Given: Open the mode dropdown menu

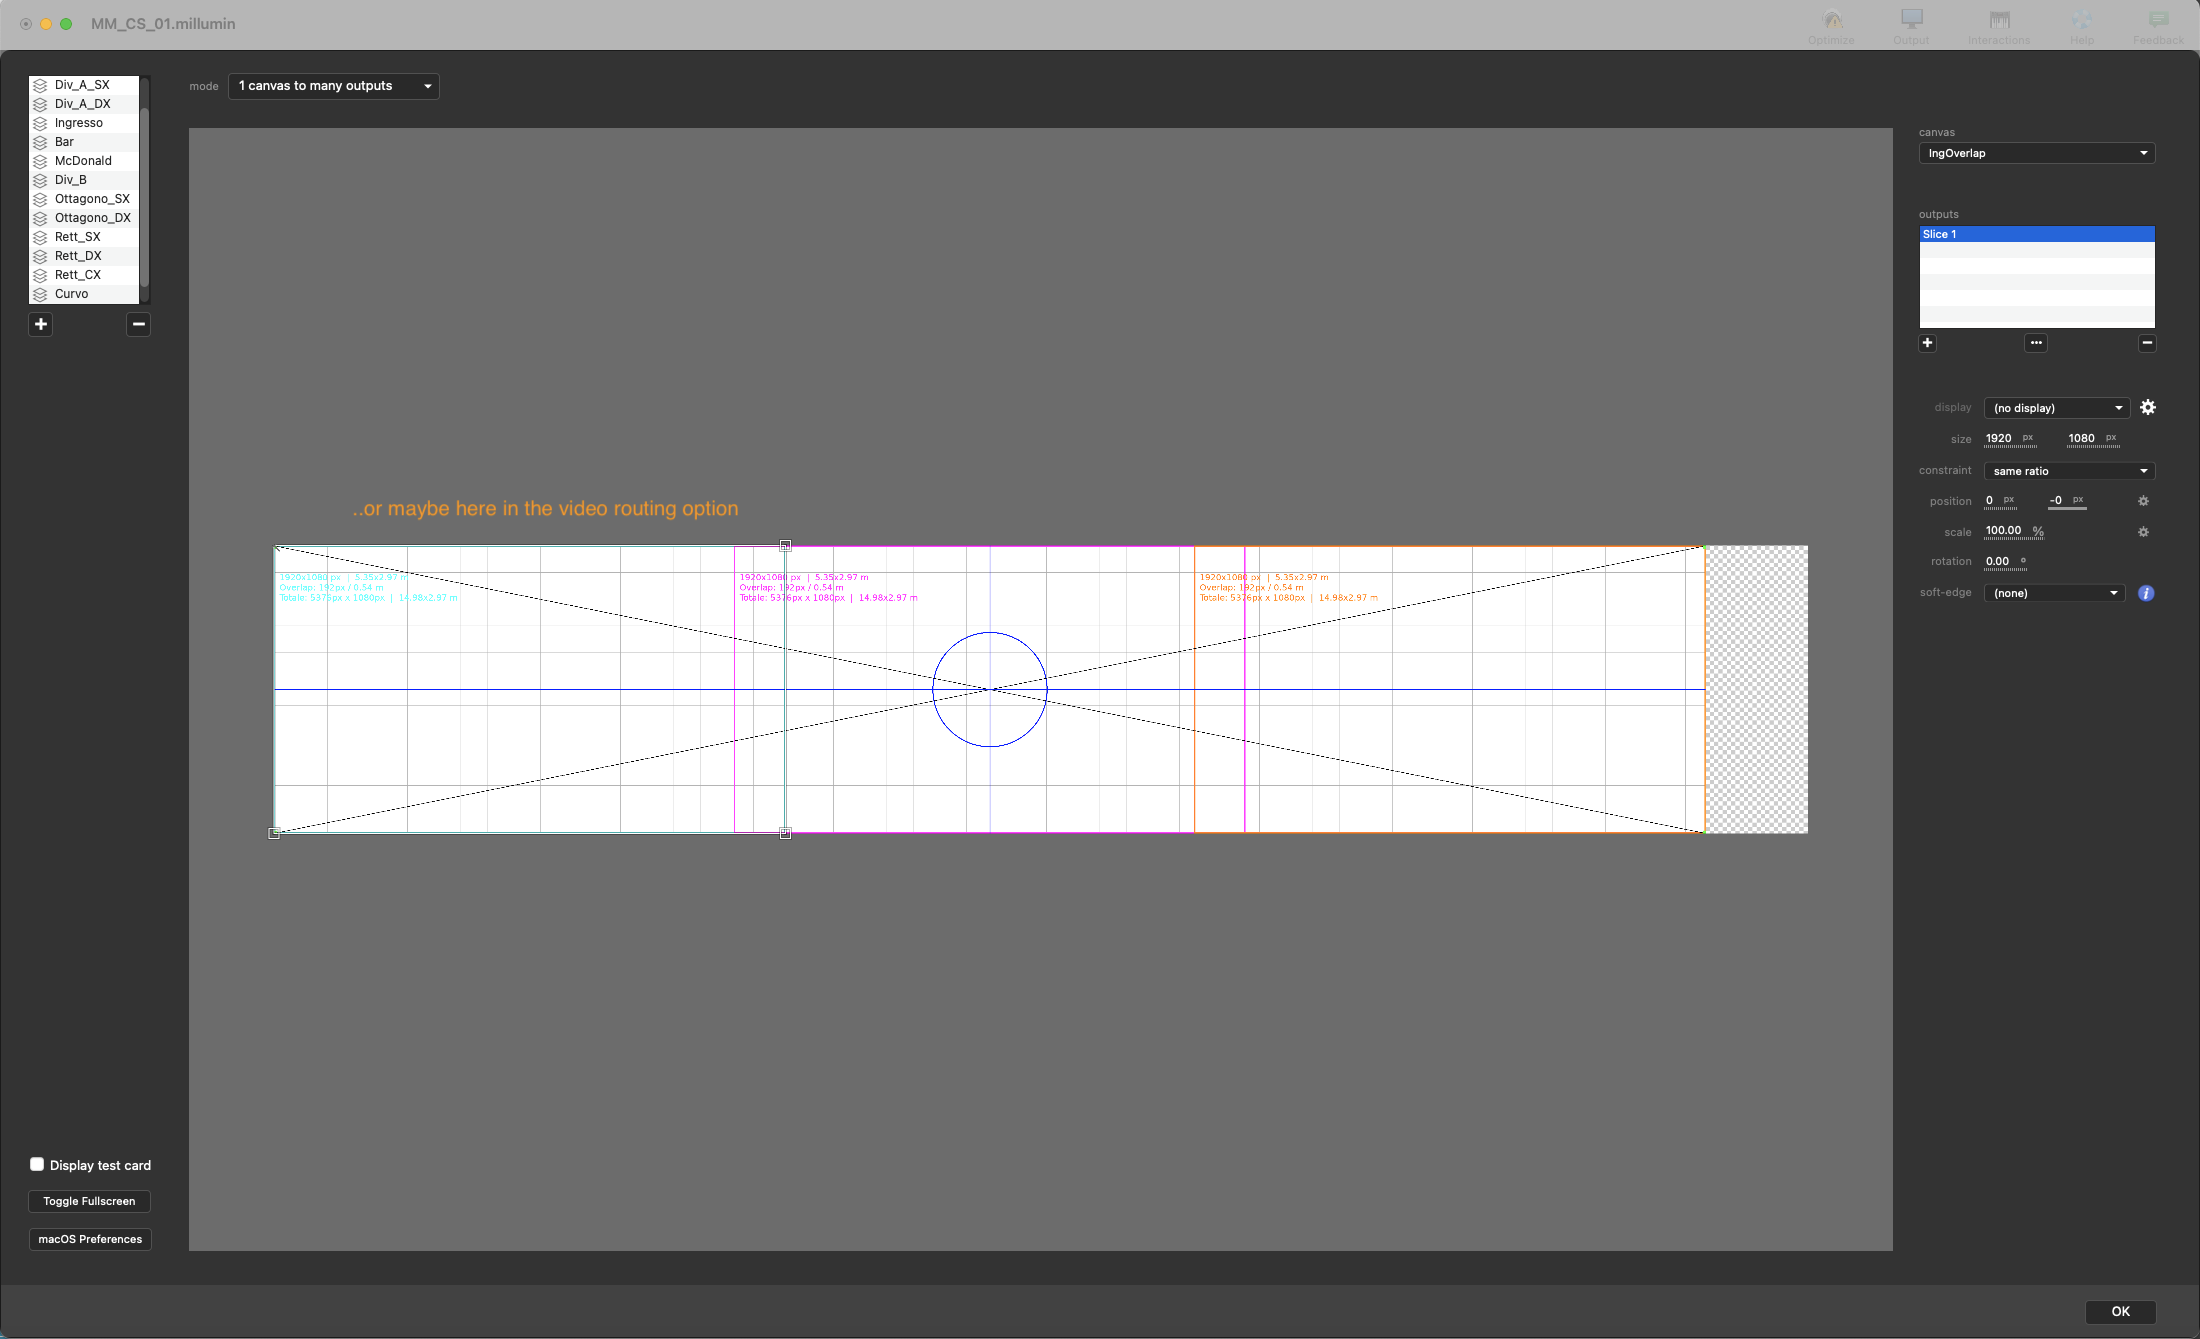Looking at the screenshot, I should coord(334,86).
